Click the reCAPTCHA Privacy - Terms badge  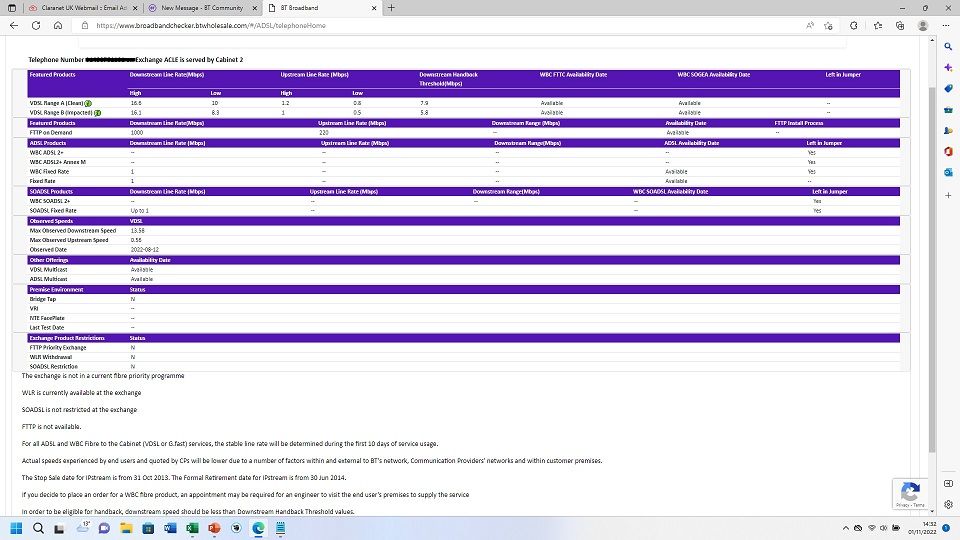[x=910, y=495]
